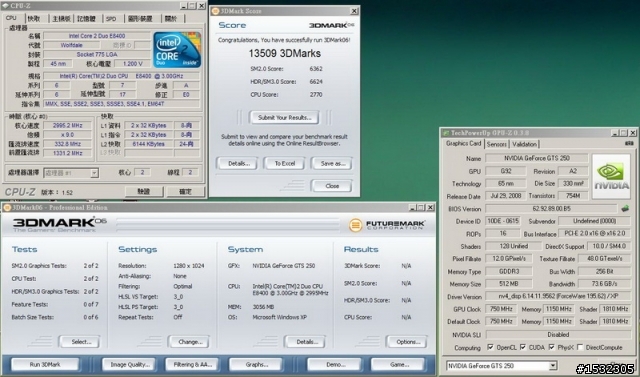
Task: Click the 驗證 button in CPU-Z
Action: [144, 191]
